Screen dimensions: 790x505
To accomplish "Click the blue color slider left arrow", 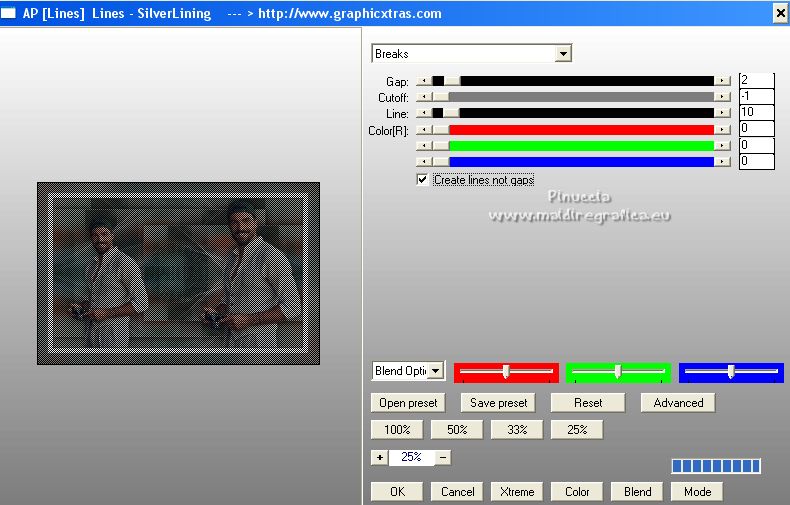I will pyautogui.click(x=424, y=162).
